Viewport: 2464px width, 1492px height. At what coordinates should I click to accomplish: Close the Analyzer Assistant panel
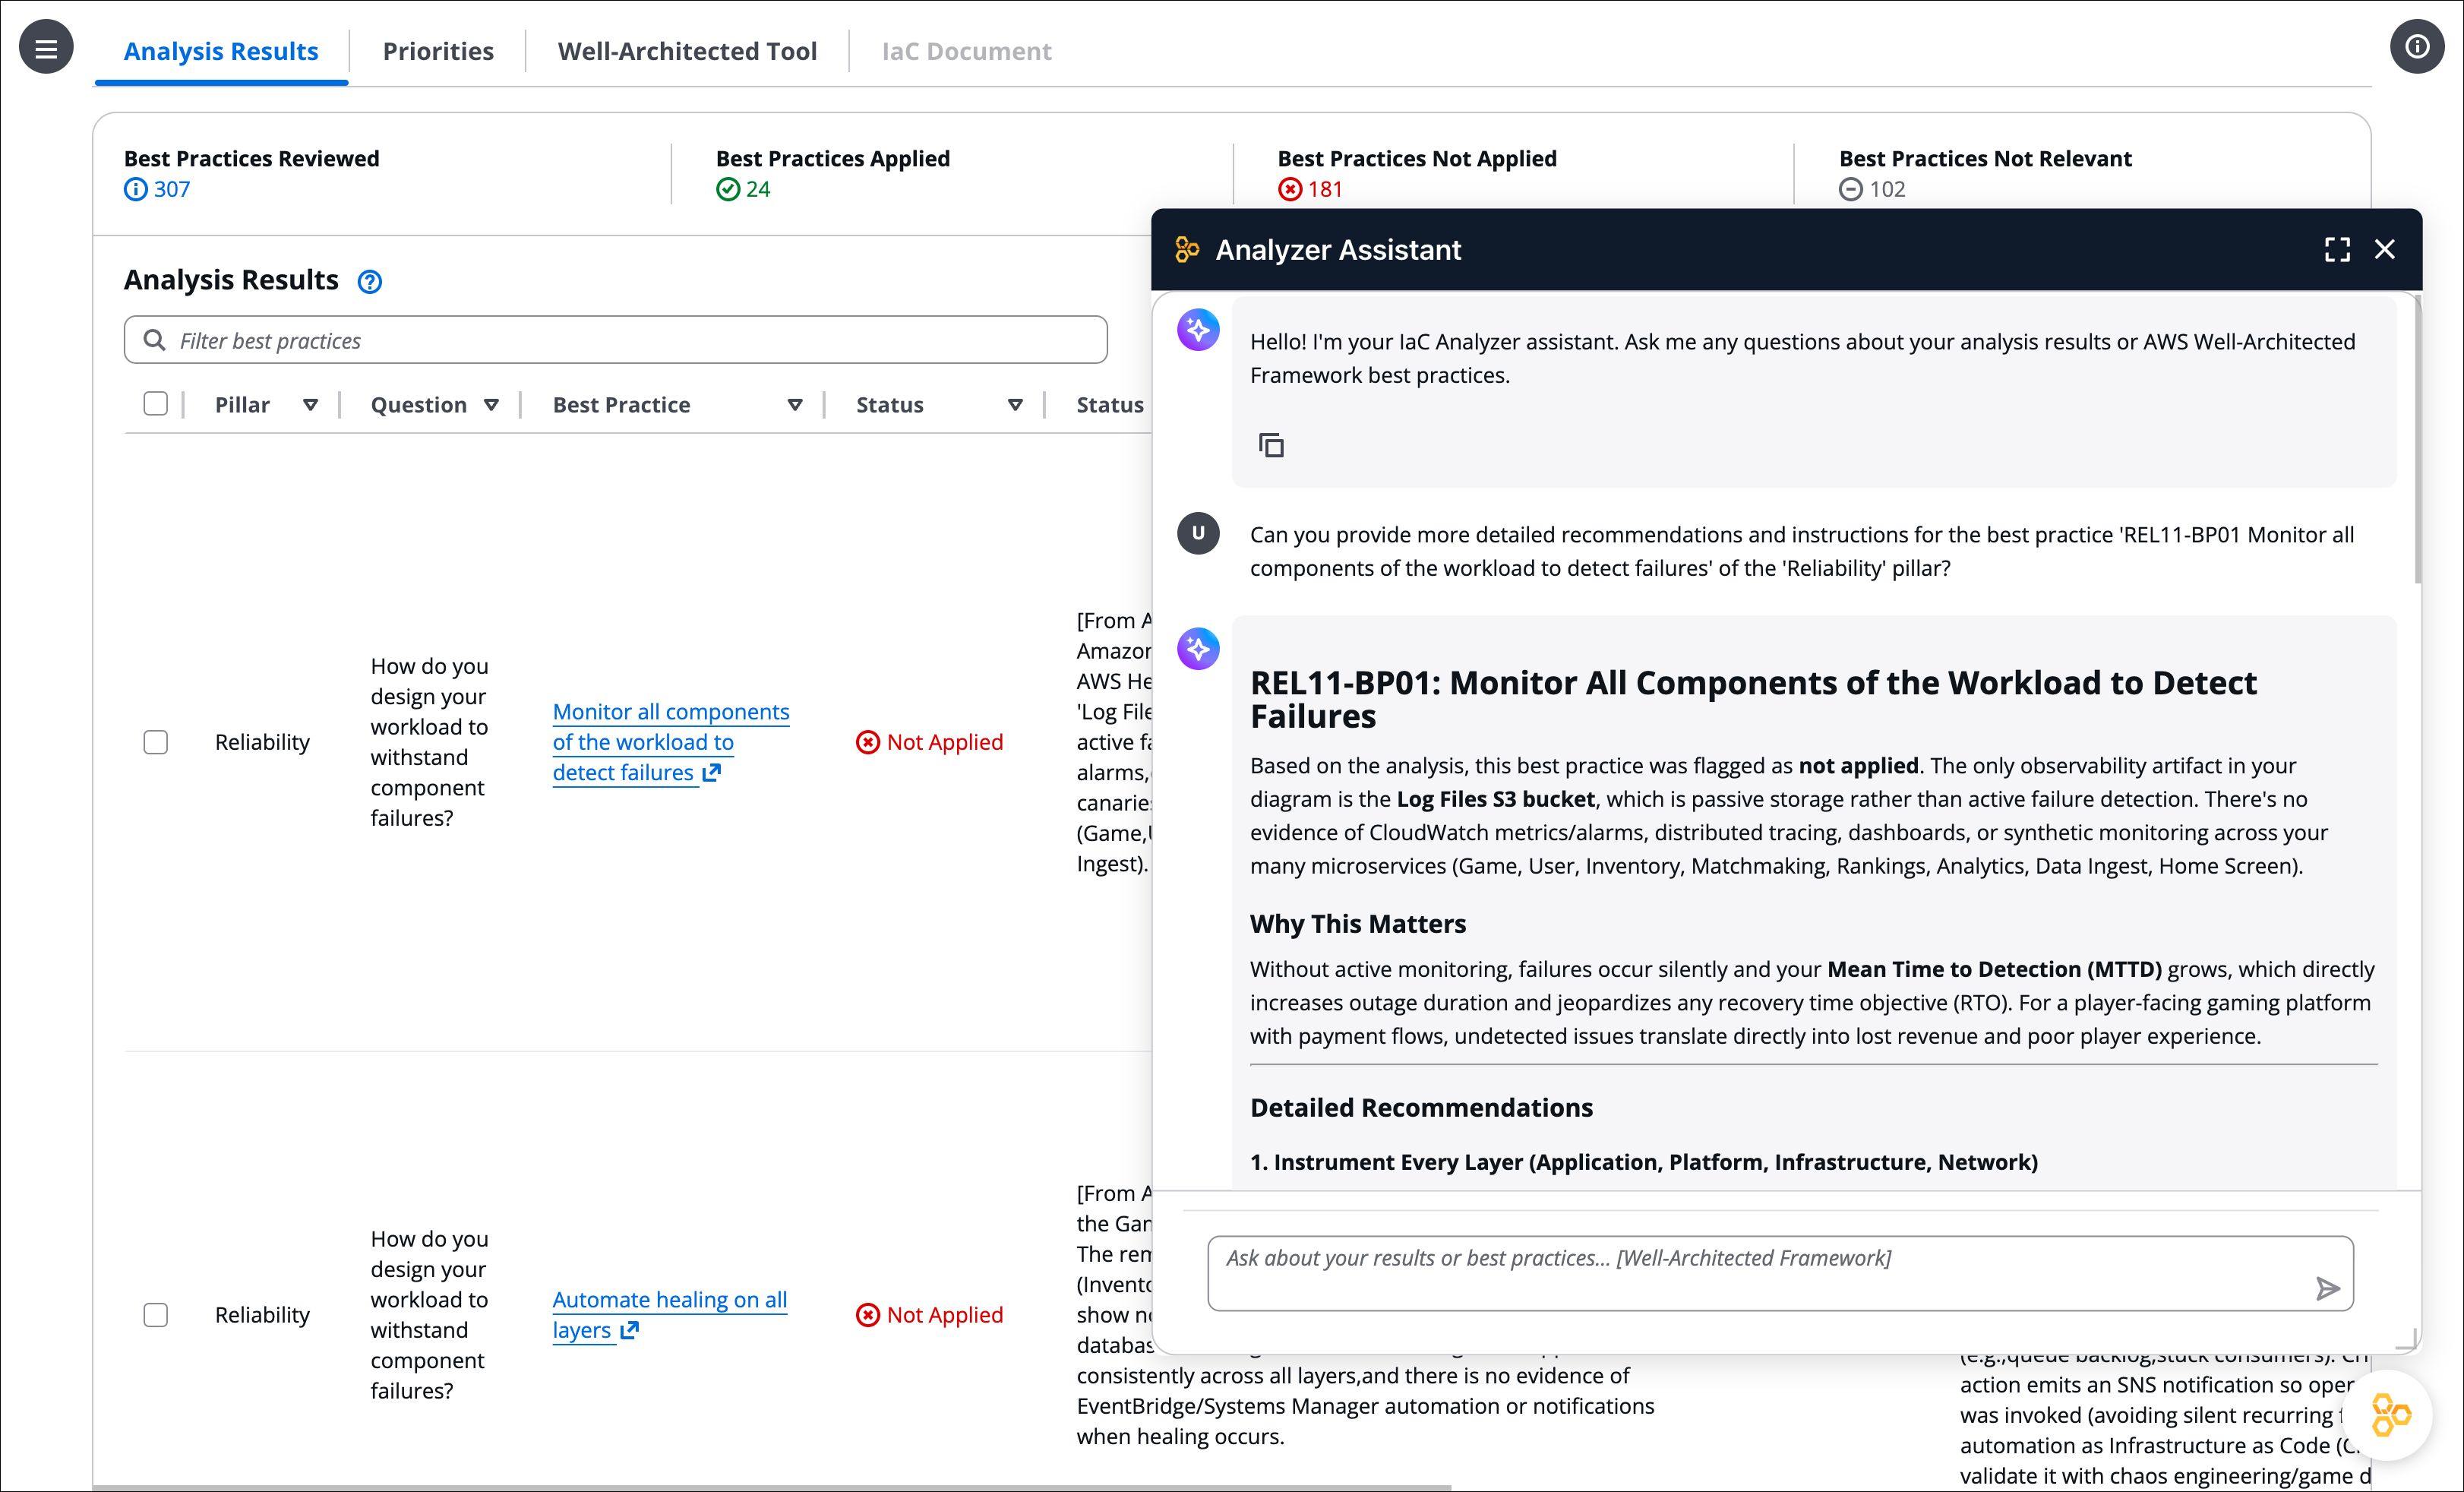(2385, 249)
